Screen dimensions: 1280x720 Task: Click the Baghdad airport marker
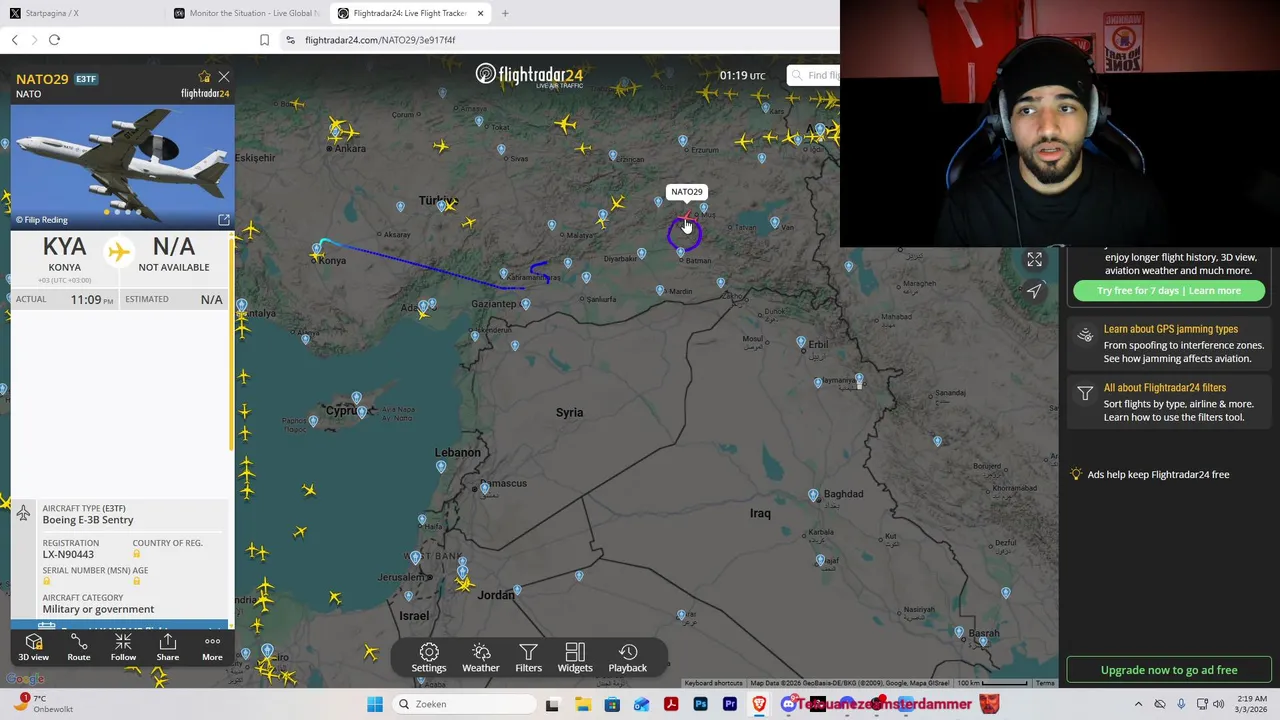pyautogui.click(x=813, y=494)
